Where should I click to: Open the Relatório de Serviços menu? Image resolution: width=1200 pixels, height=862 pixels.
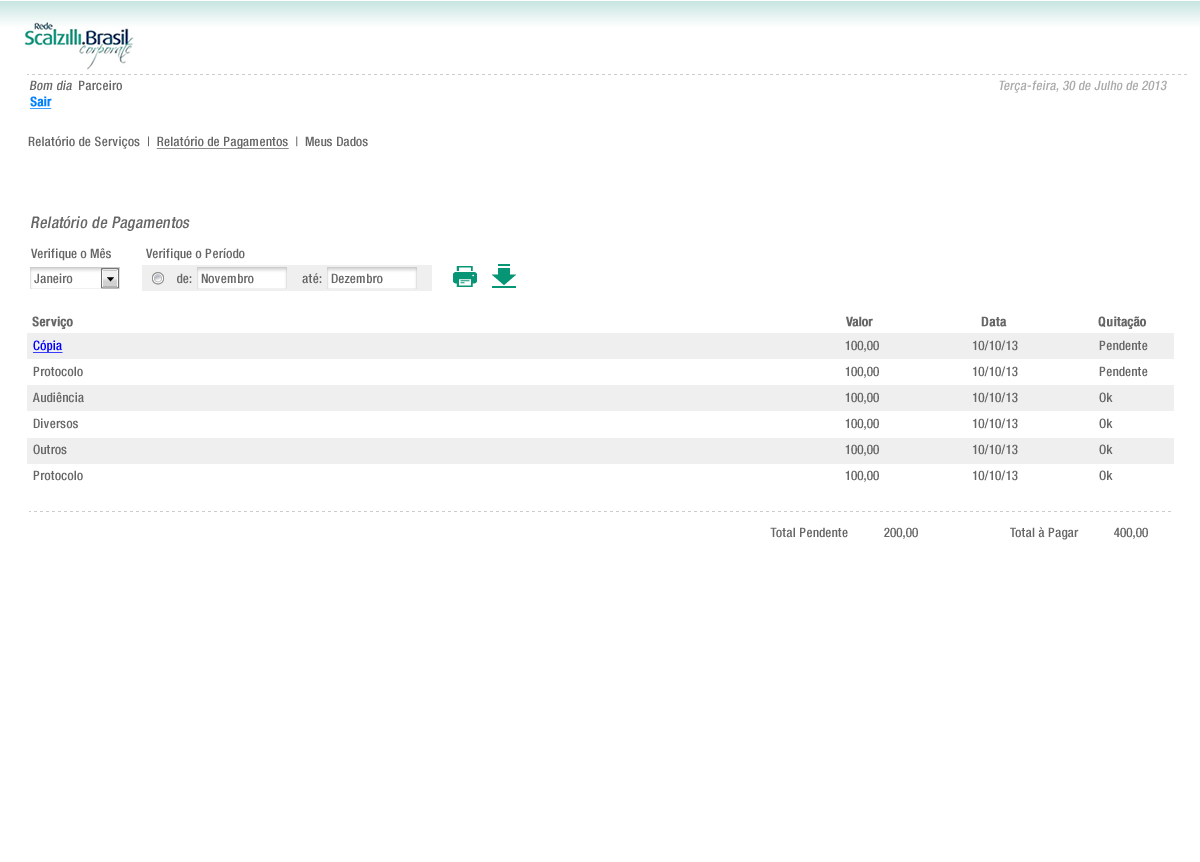[84, 142]
